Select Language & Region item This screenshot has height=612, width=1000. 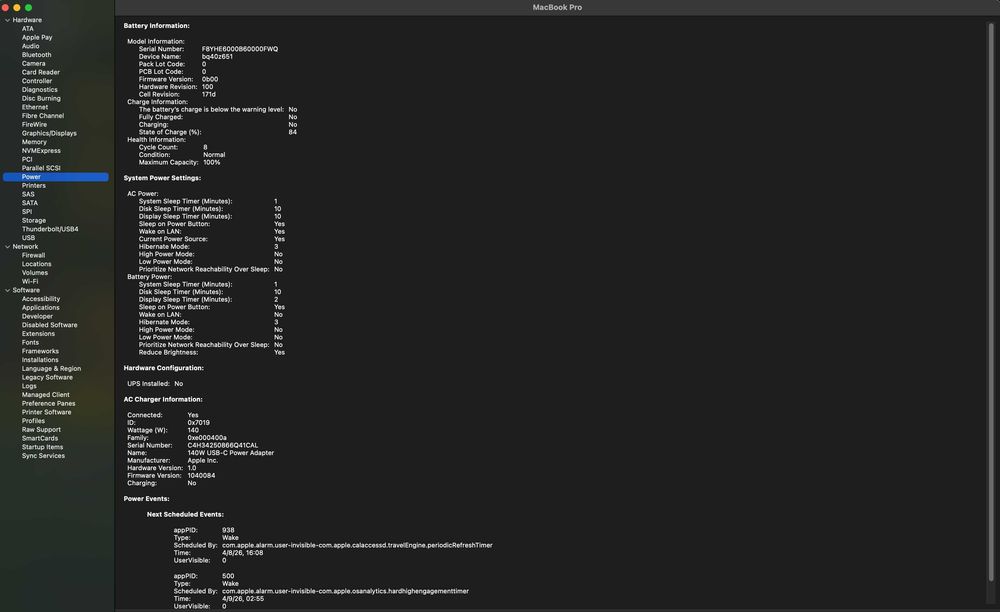click(51, 368)
